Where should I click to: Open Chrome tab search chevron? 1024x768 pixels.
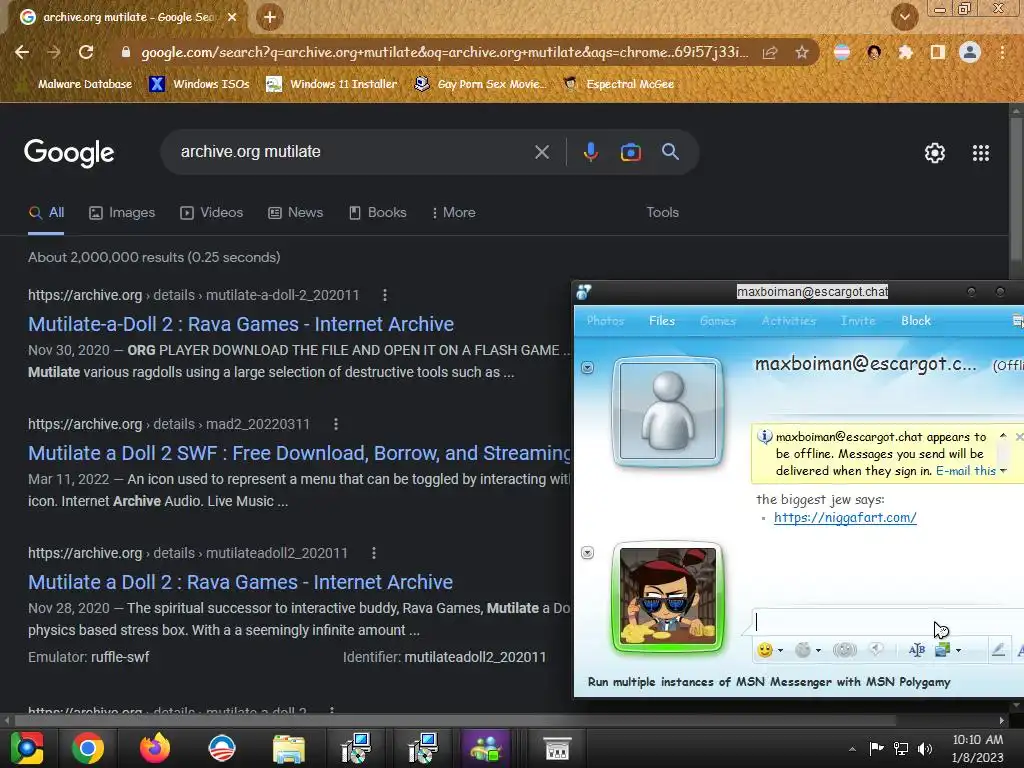pyautogui.click(x=904, y=17)
